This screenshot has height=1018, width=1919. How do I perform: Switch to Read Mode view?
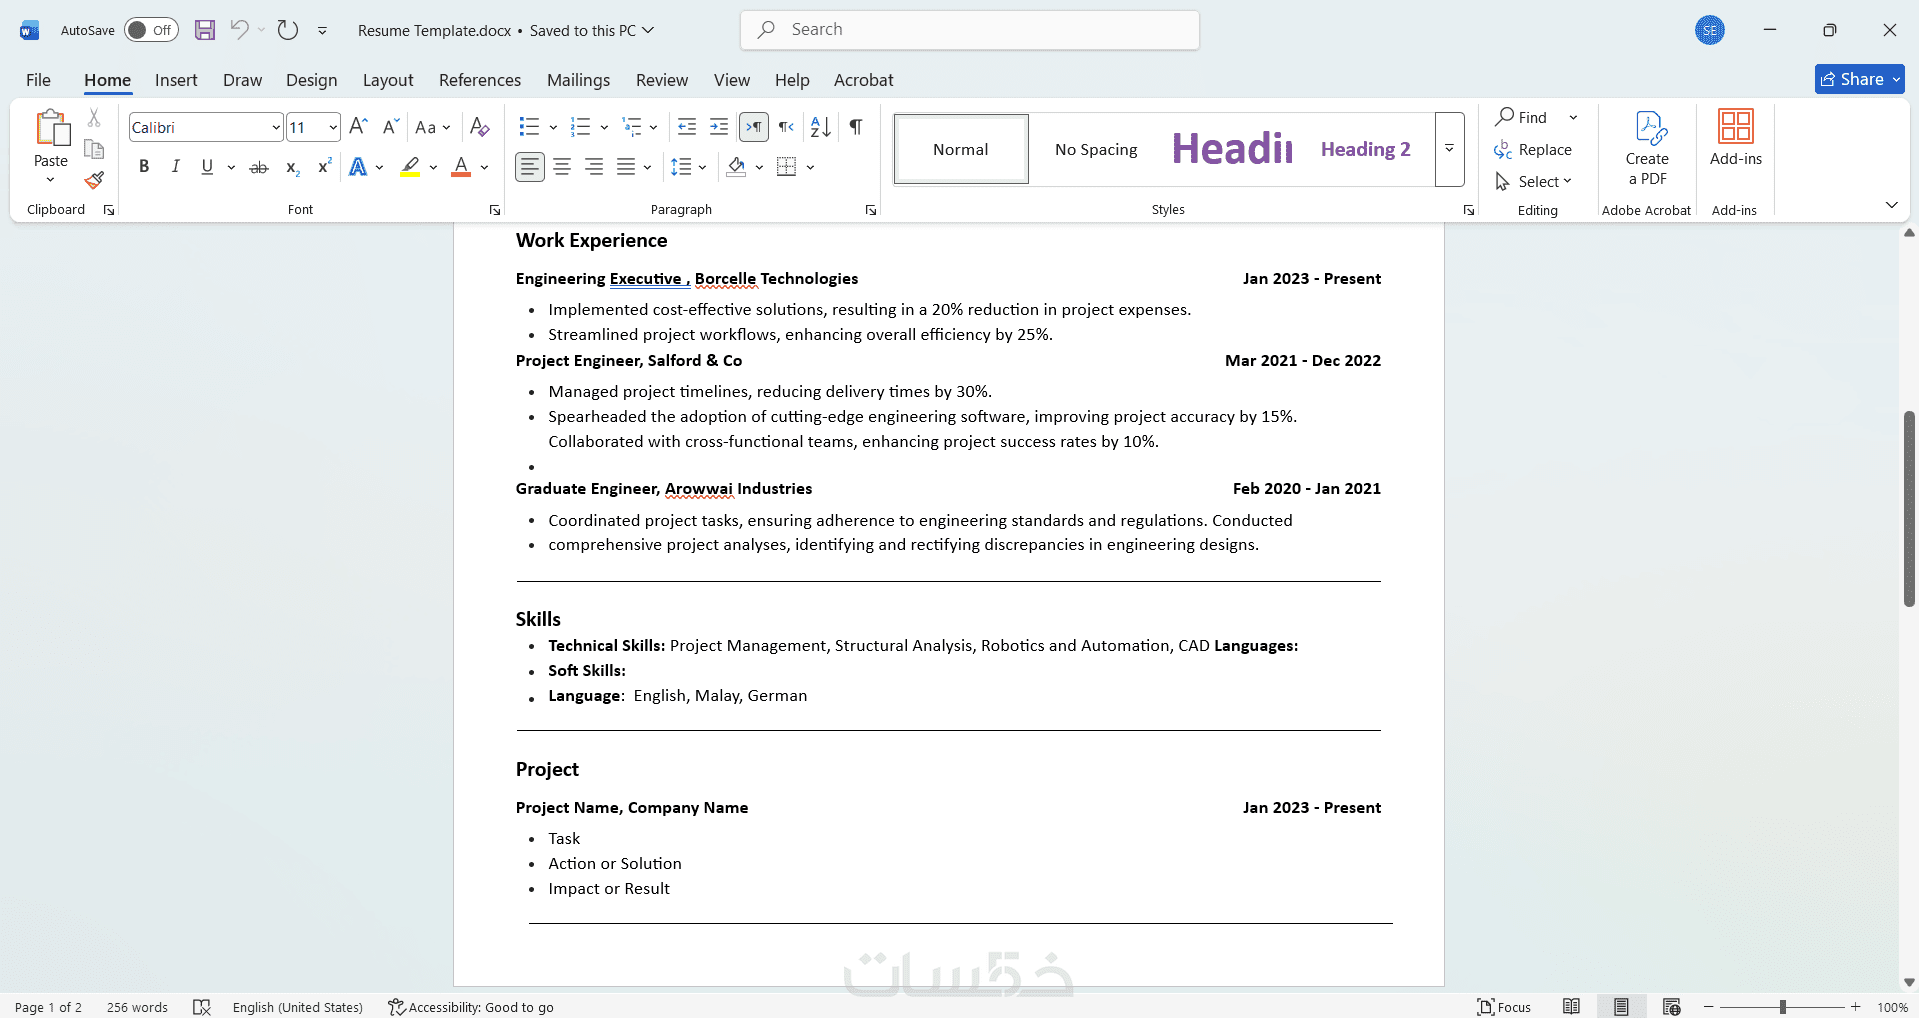tap(1572, 1007)
